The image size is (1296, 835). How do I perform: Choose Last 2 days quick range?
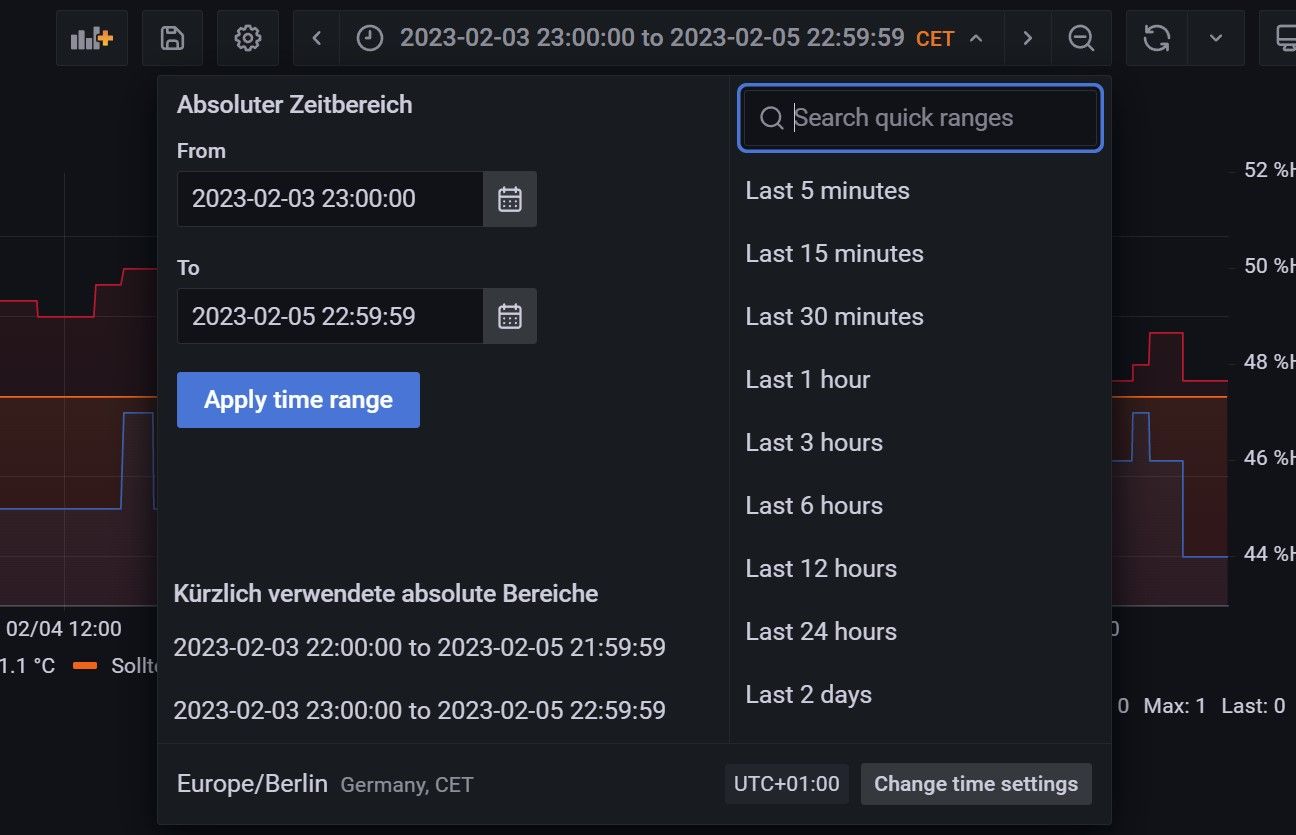pyautogui.click(x=808, y=695)
